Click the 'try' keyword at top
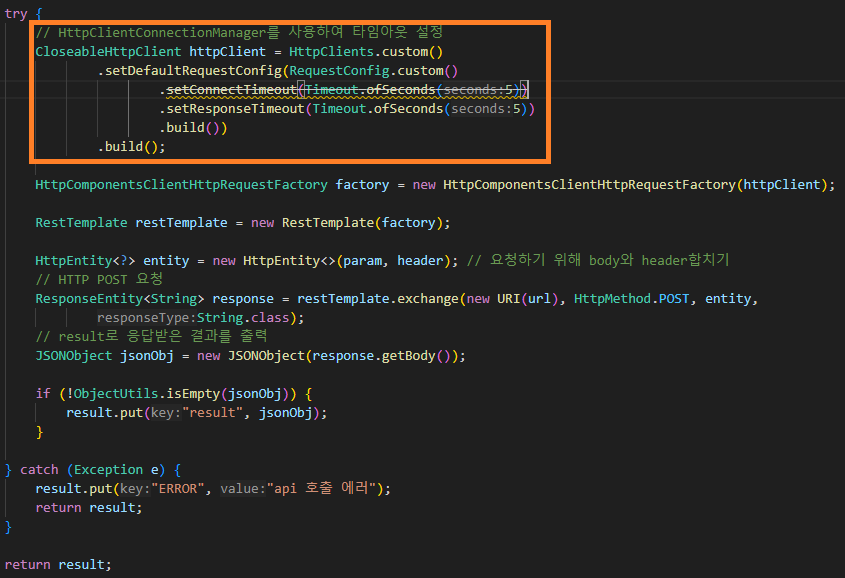 16,13
